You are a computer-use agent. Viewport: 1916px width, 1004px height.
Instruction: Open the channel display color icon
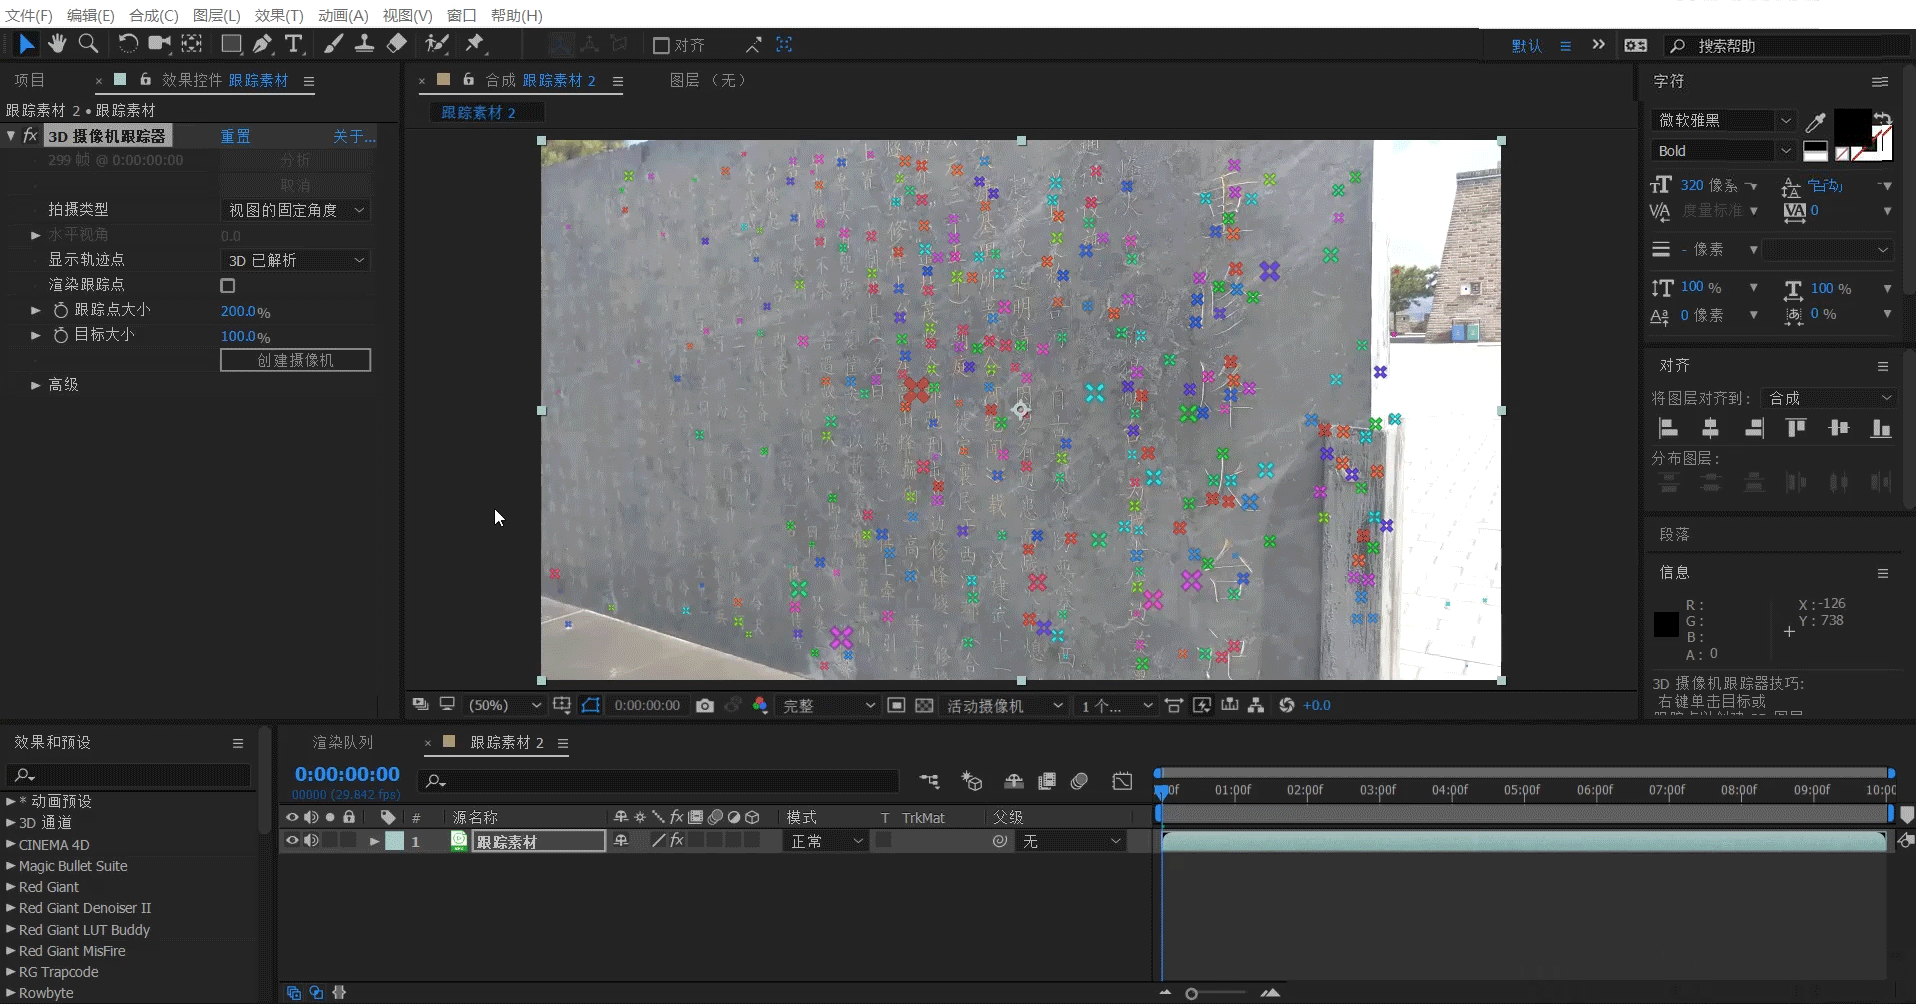point(760,706)
